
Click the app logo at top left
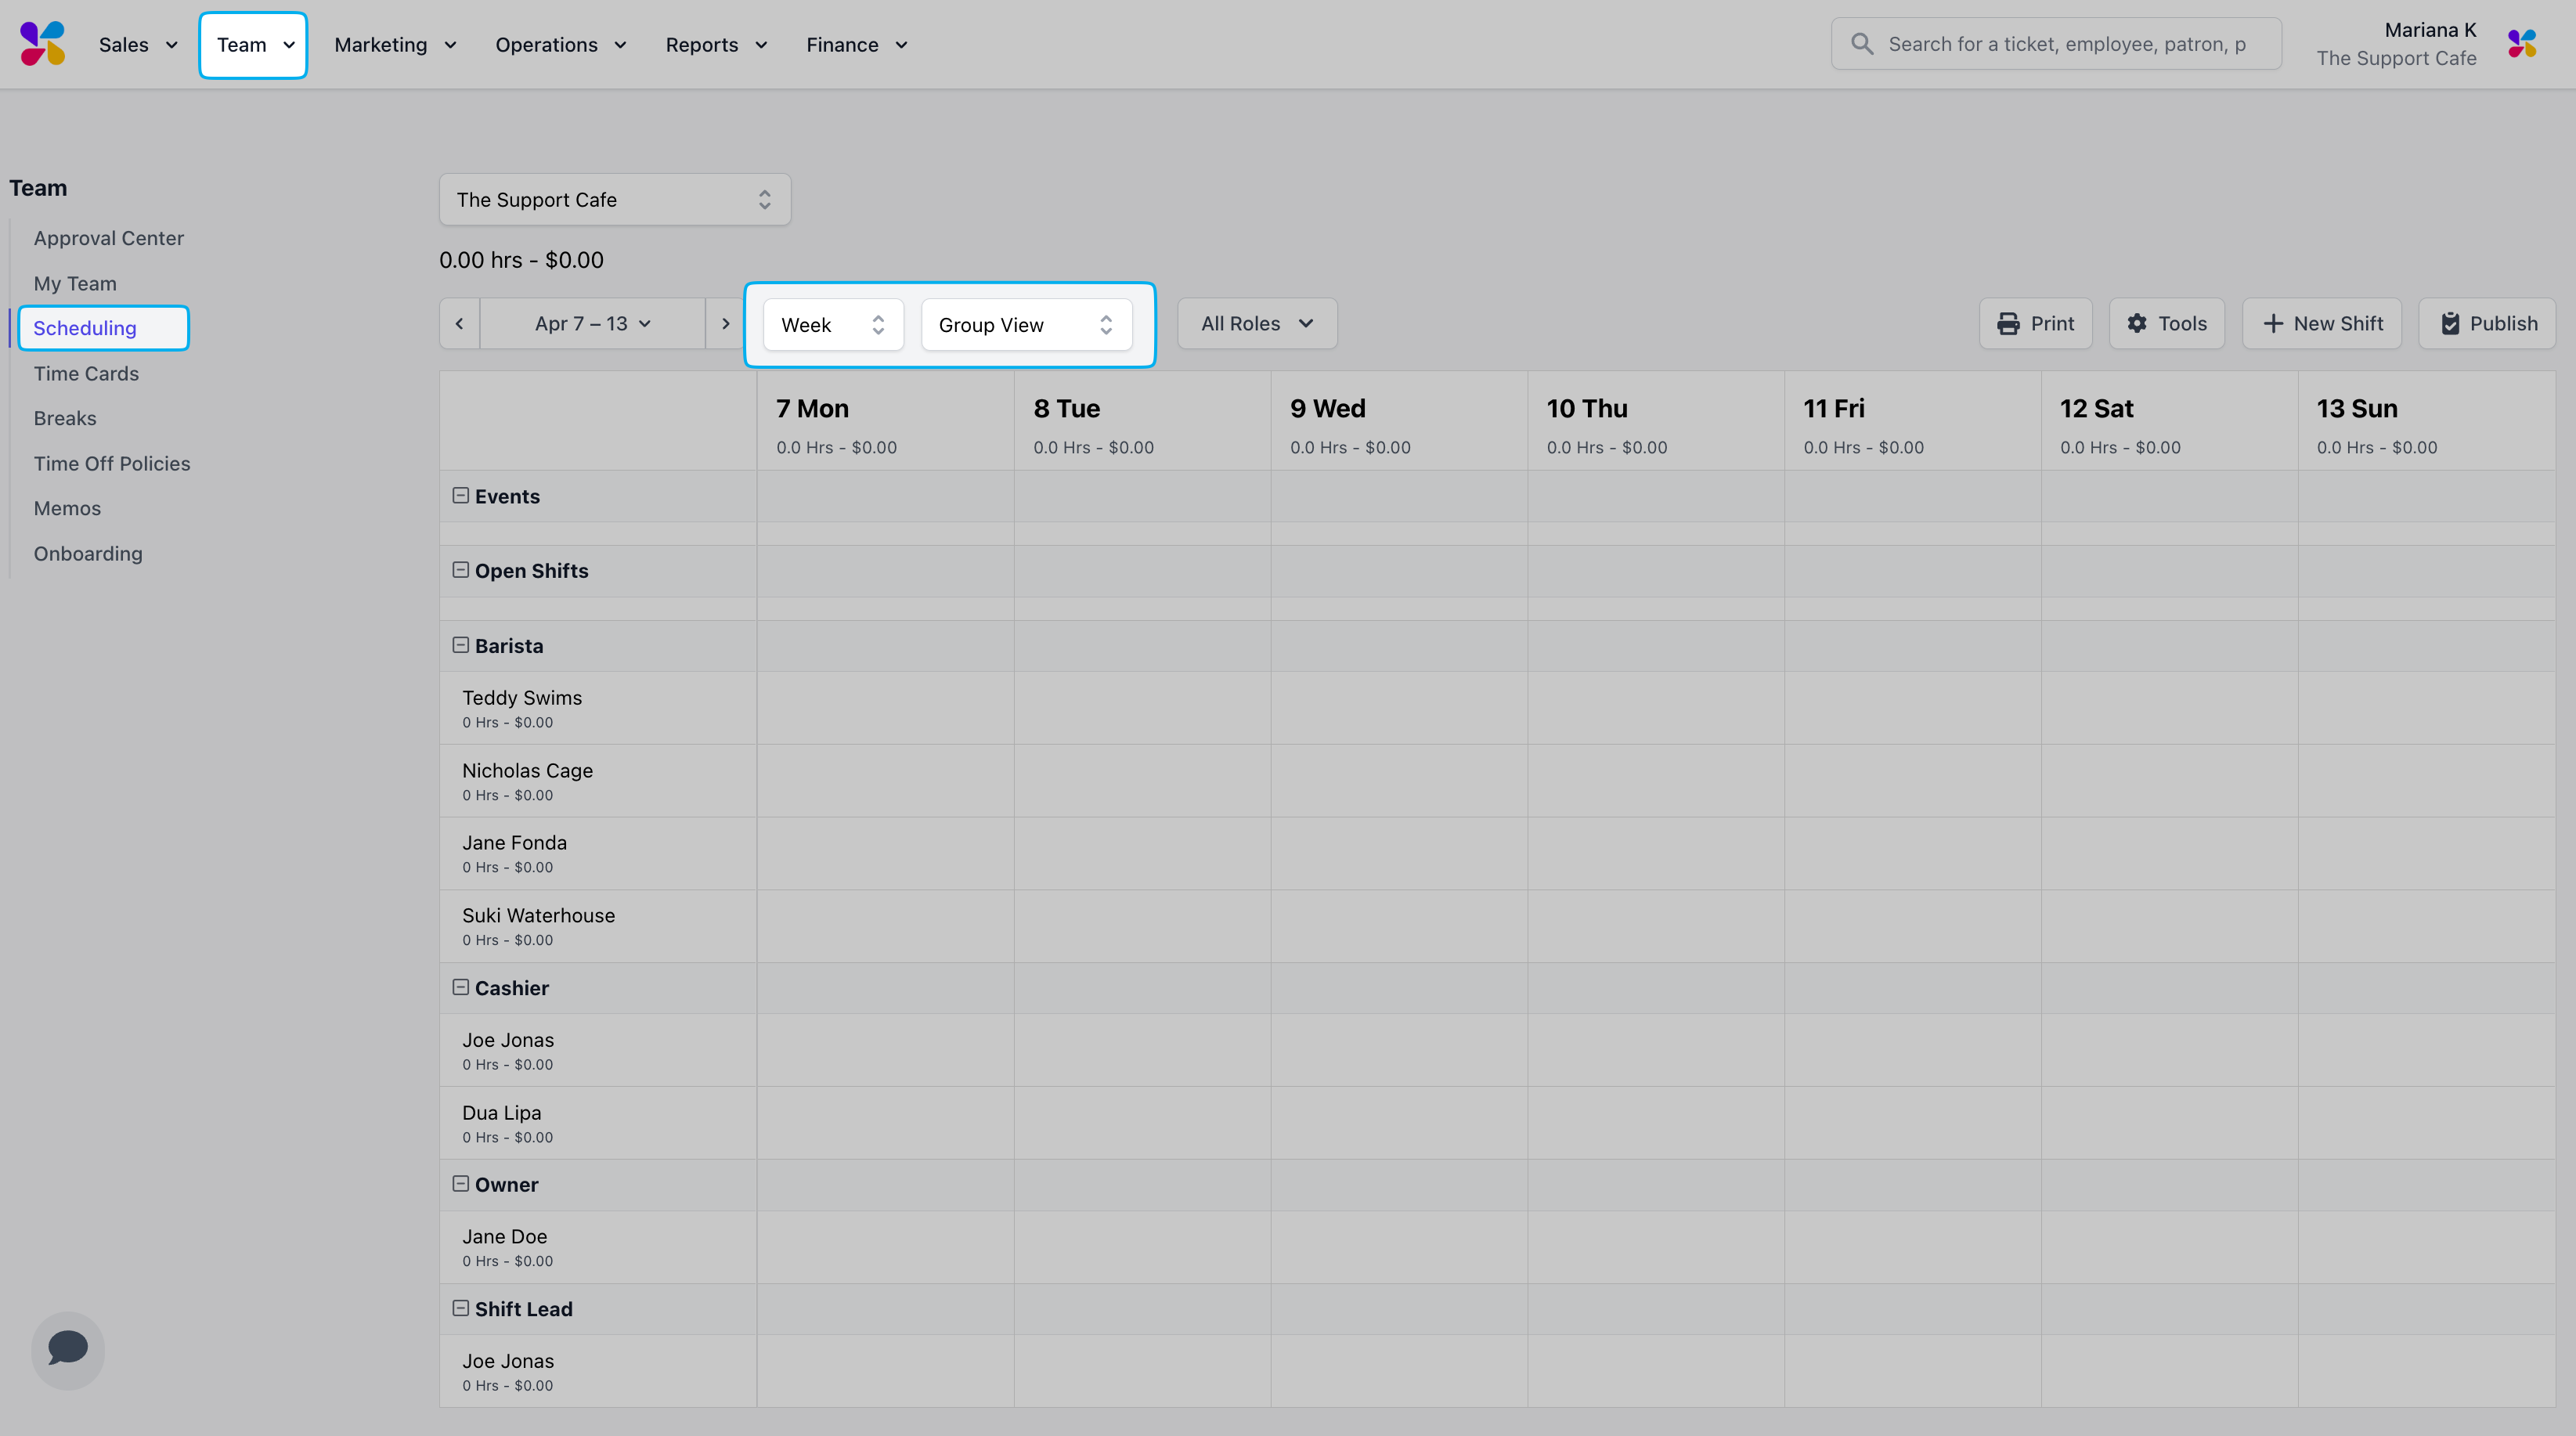[x=42, y=44]
